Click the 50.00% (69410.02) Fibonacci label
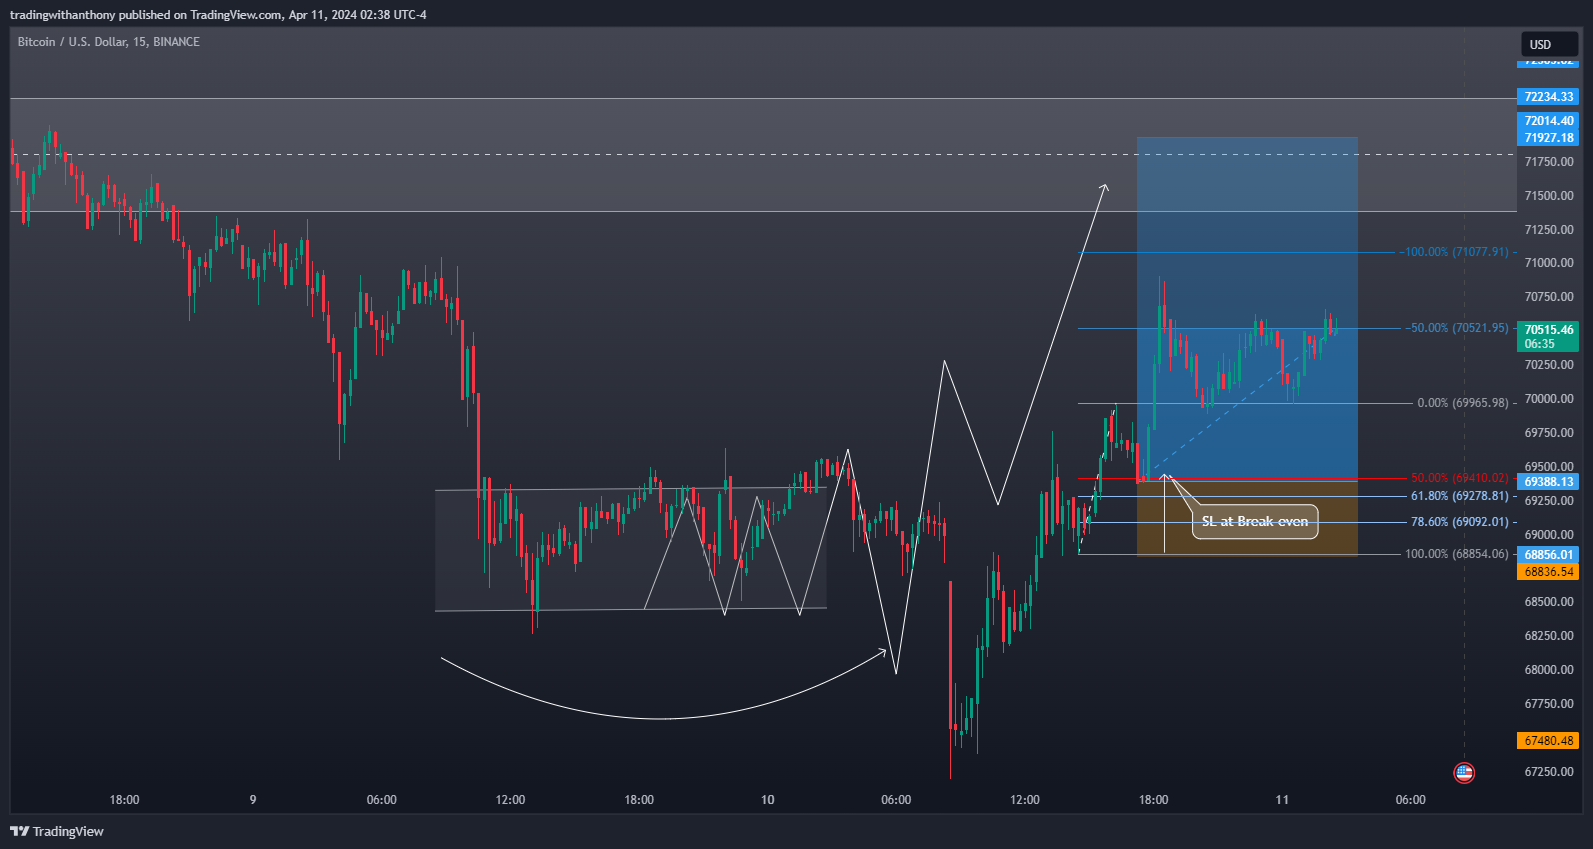 tap(1459, 478)
